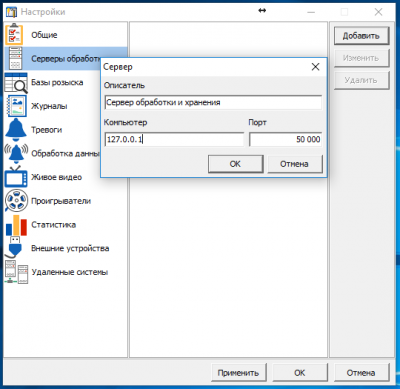Image resolution: width=400 pixels, height=389 pixels.
Task: Open Внешние устройства settings
Action: 66,248
